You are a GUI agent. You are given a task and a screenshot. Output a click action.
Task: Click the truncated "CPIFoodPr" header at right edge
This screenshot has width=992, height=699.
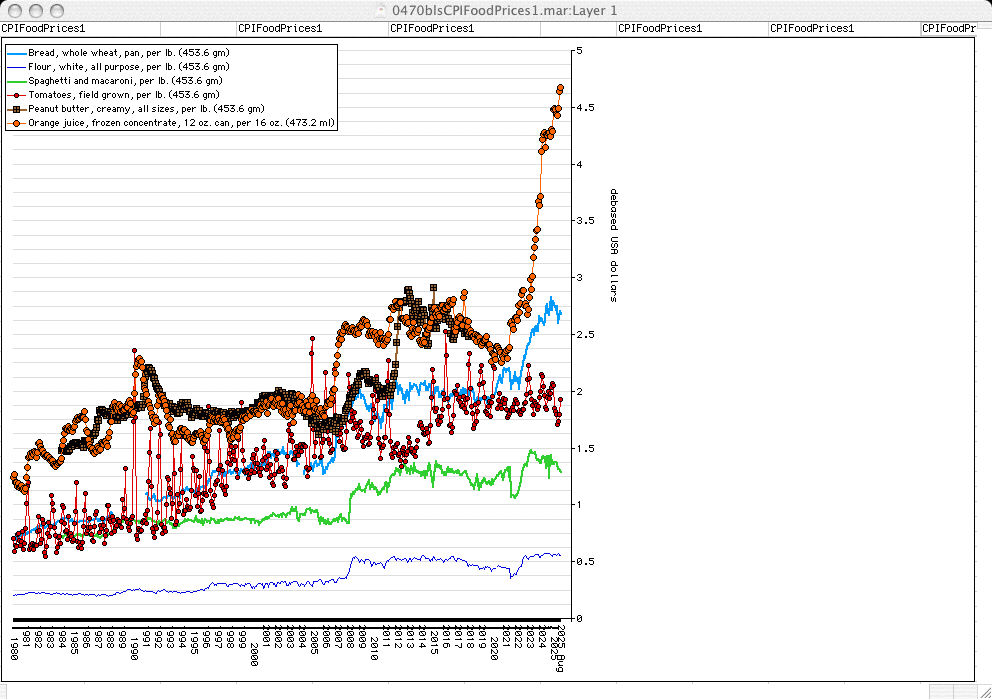point(947,29)
